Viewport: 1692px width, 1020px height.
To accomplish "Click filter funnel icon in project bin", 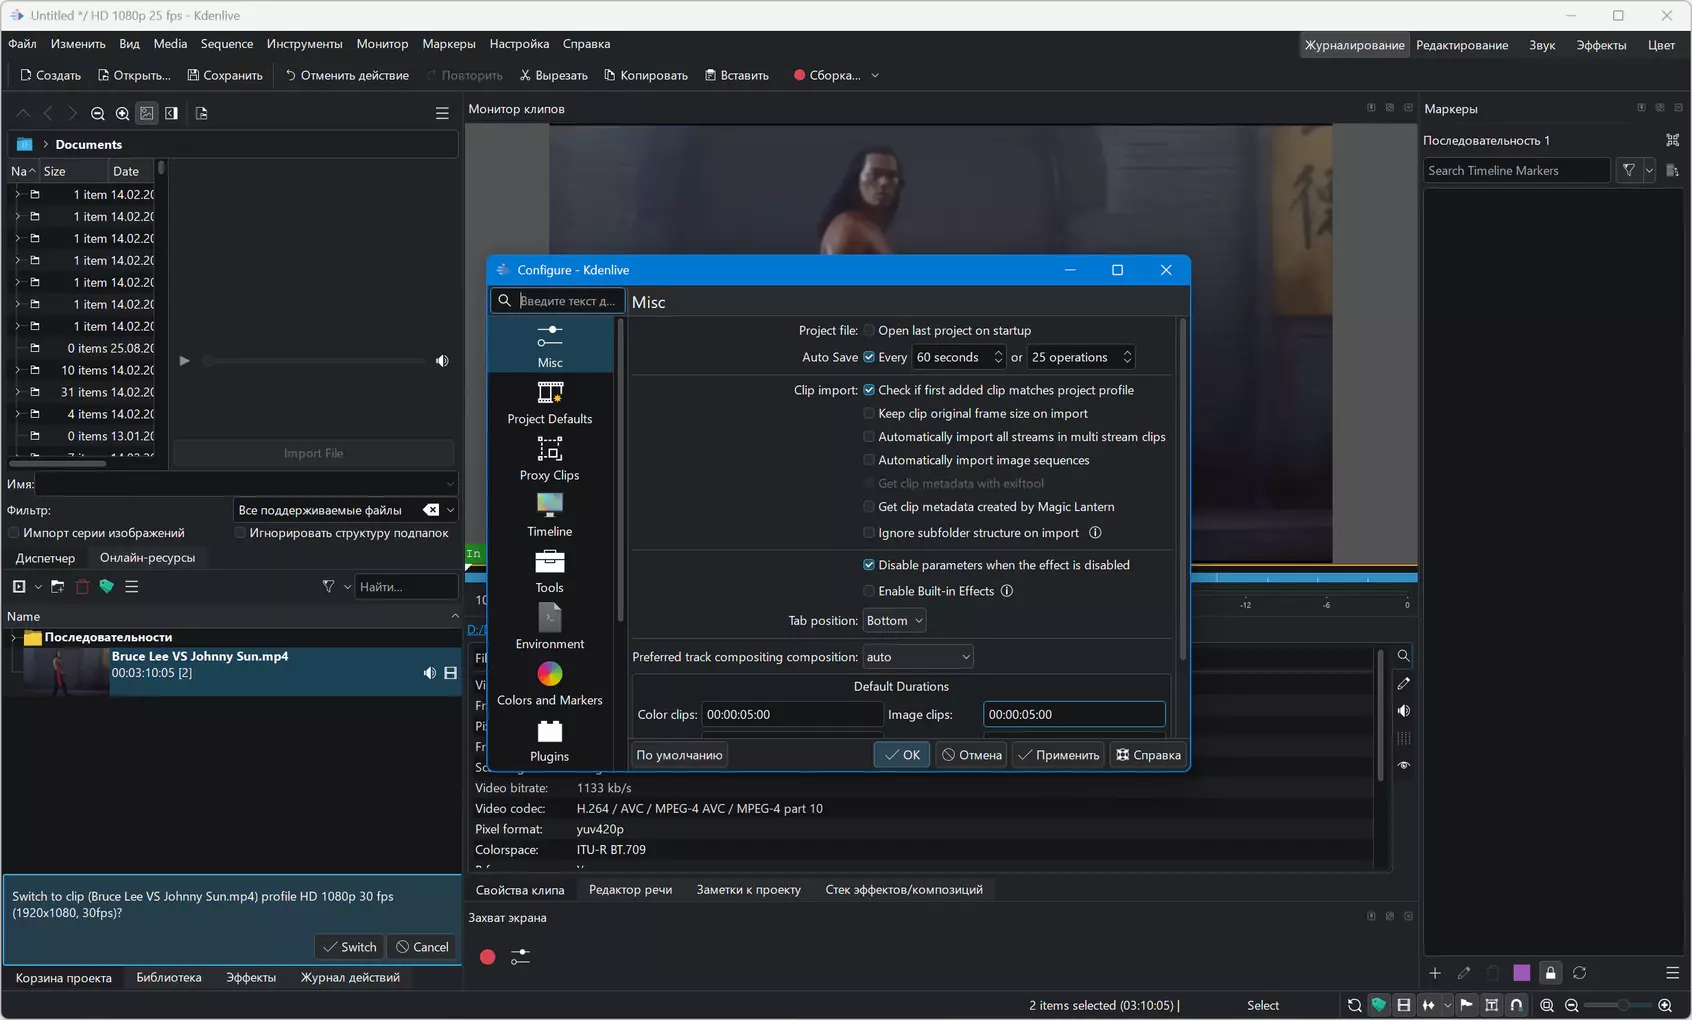I will (x=328, y=587).
